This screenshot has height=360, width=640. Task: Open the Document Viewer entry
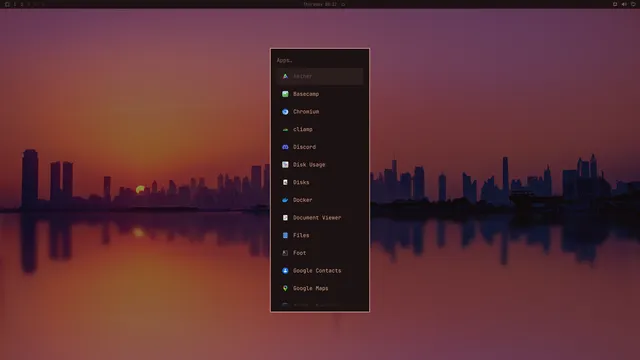tap(320, 218)
